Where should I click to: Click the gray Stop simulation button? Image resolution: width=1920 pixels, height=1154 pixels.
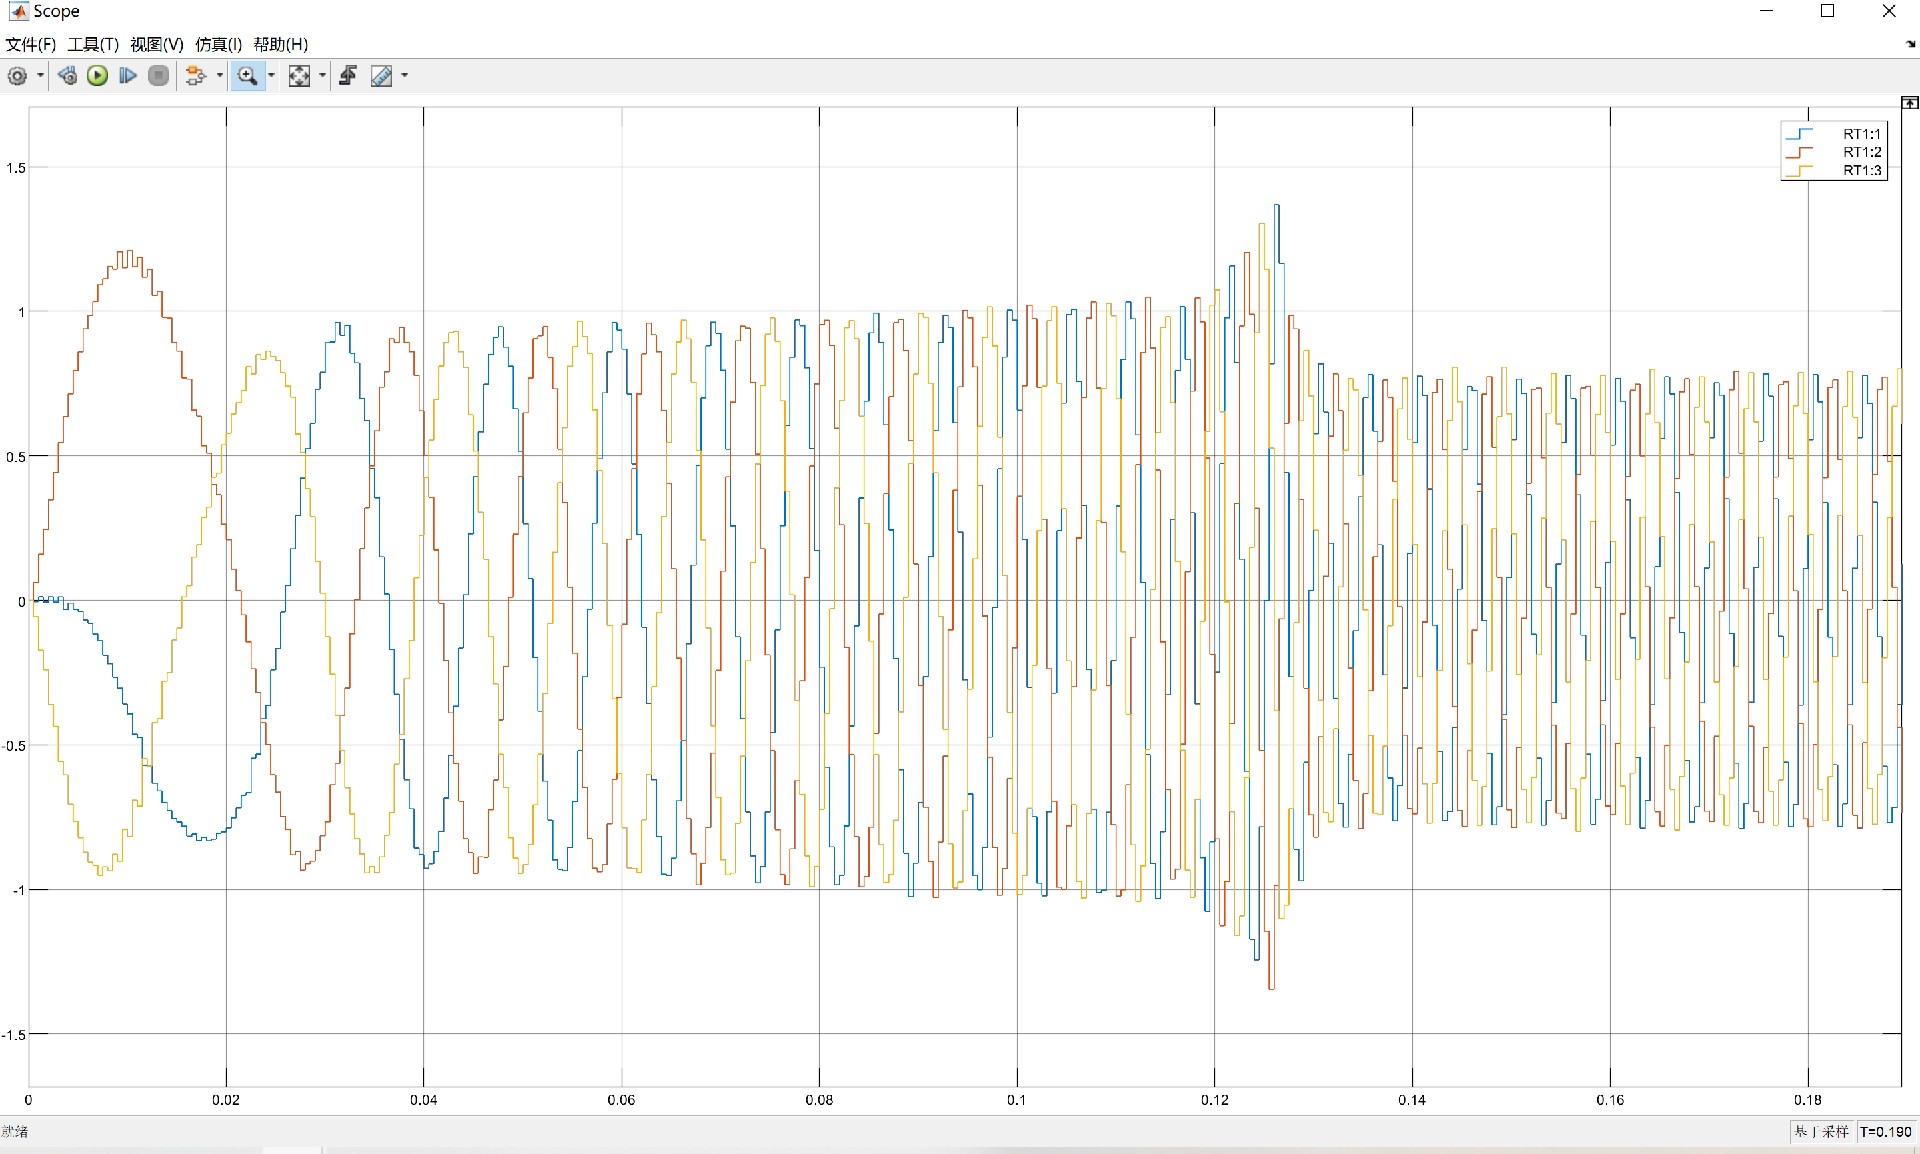pos(158,76)
